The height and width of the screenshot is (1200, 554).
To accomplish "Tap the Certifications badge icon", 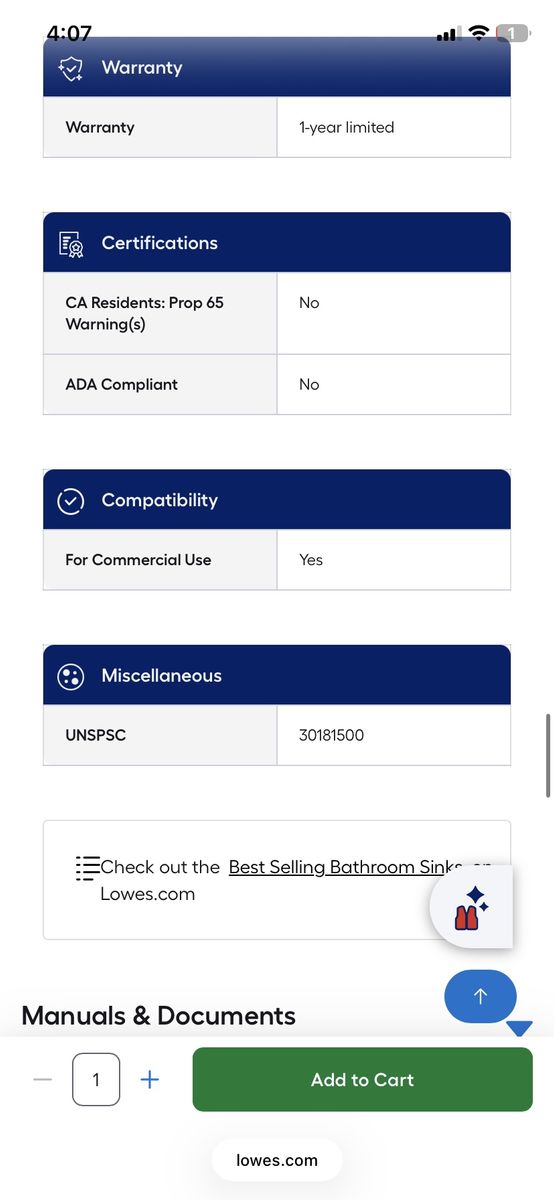I will click(71, 243).
